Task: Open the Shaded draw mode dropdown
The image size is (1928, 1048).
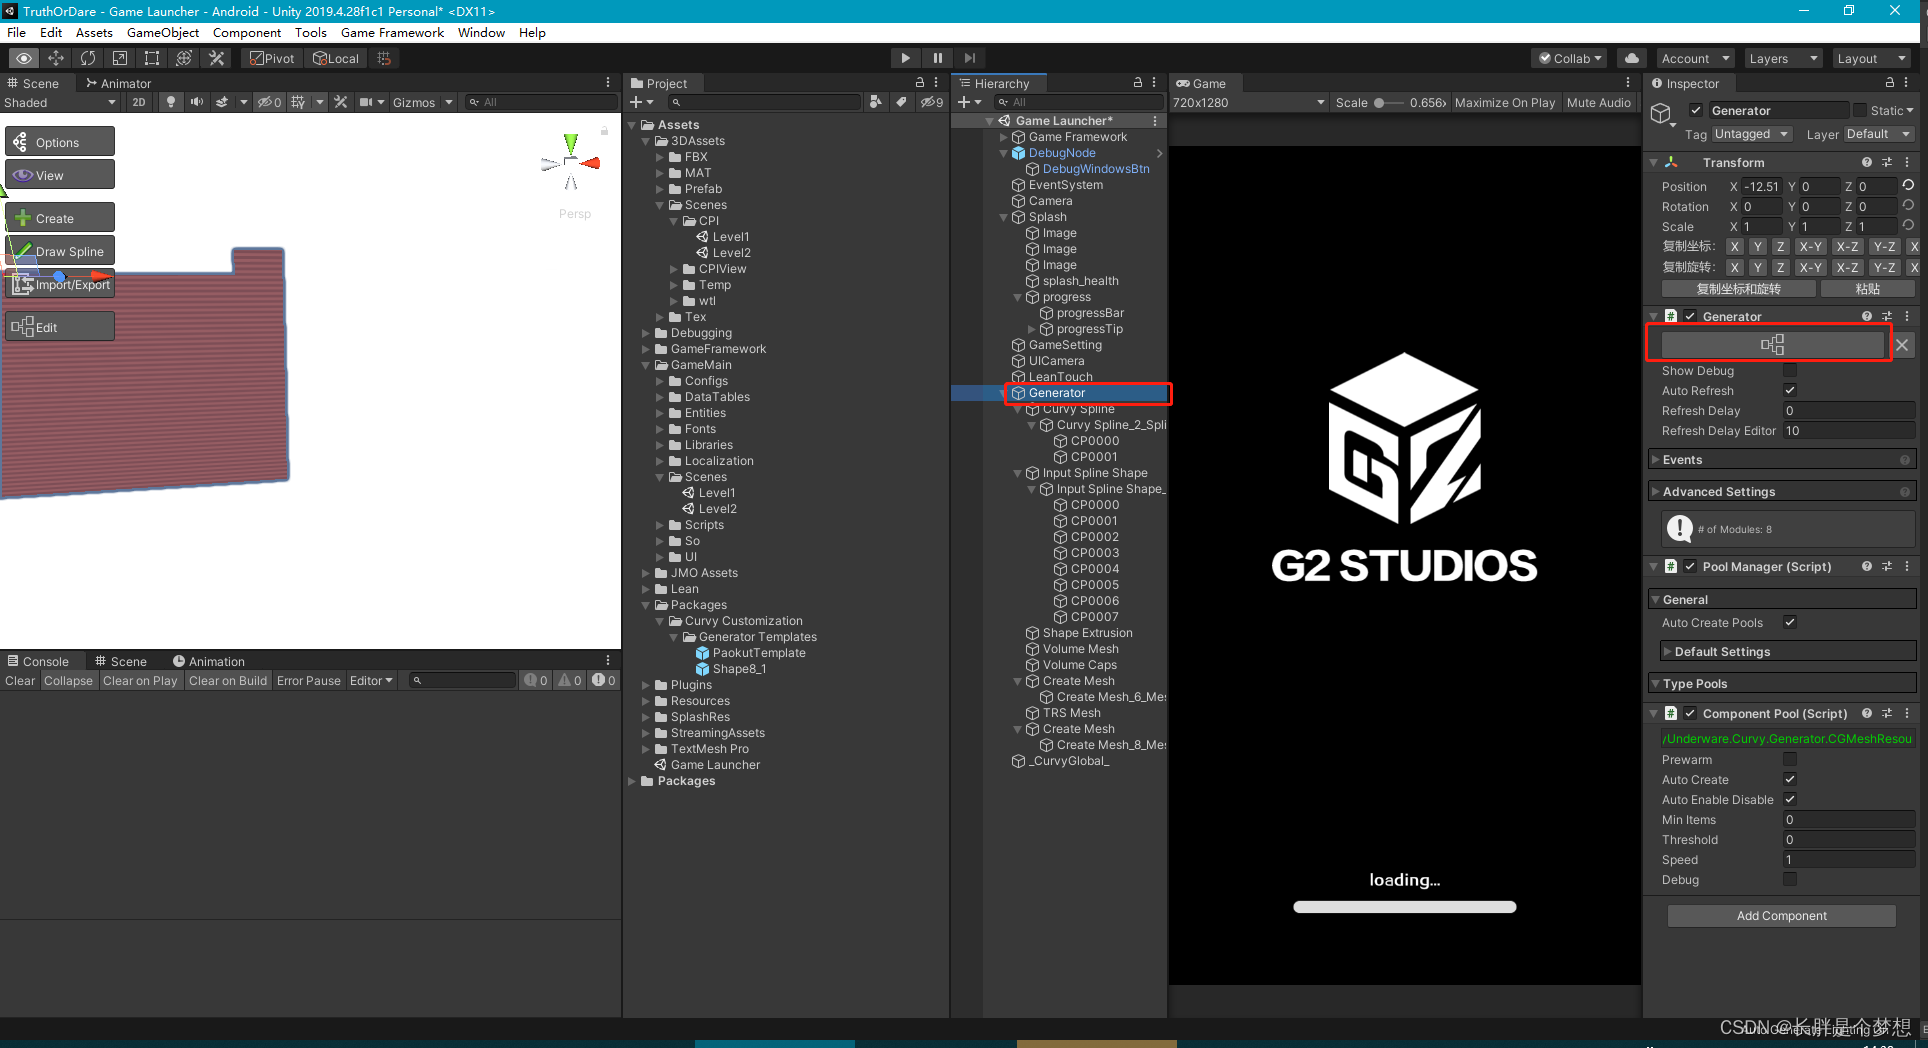Action: pyautogui.click(x=60, y=102)
